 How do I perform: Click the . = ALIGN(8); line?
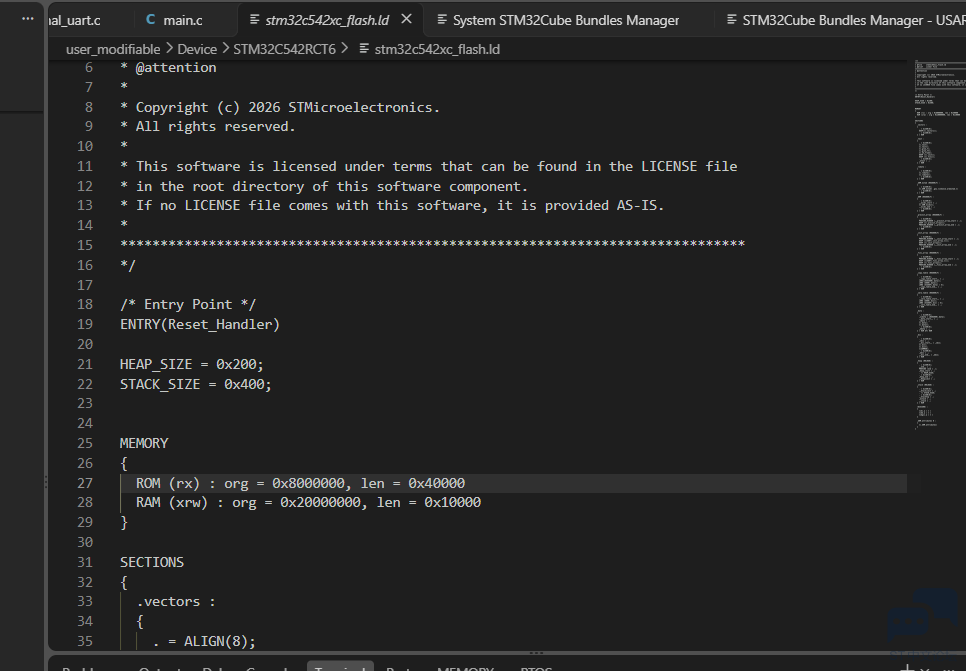[x=204, y=641]
